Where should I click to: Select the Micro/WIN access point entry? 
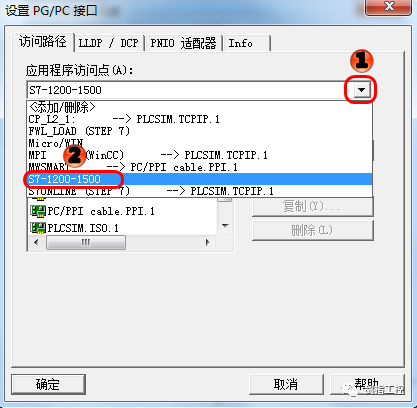coord(199,143)
